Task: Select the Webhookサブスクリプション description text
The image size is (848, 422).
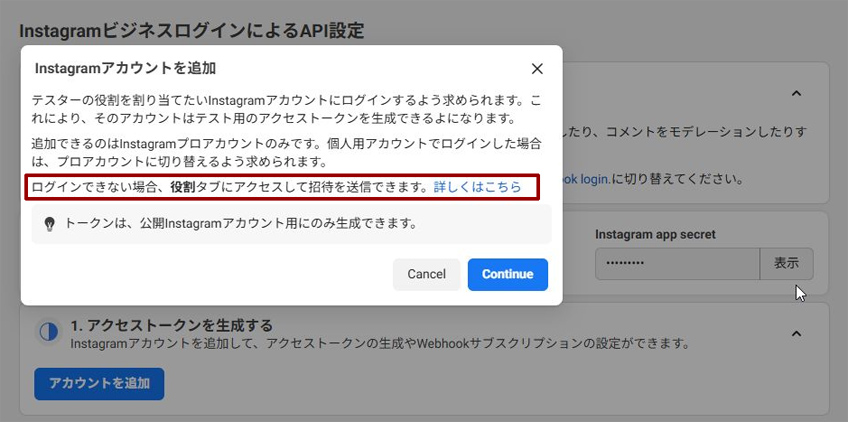Action: pos(382,344)
